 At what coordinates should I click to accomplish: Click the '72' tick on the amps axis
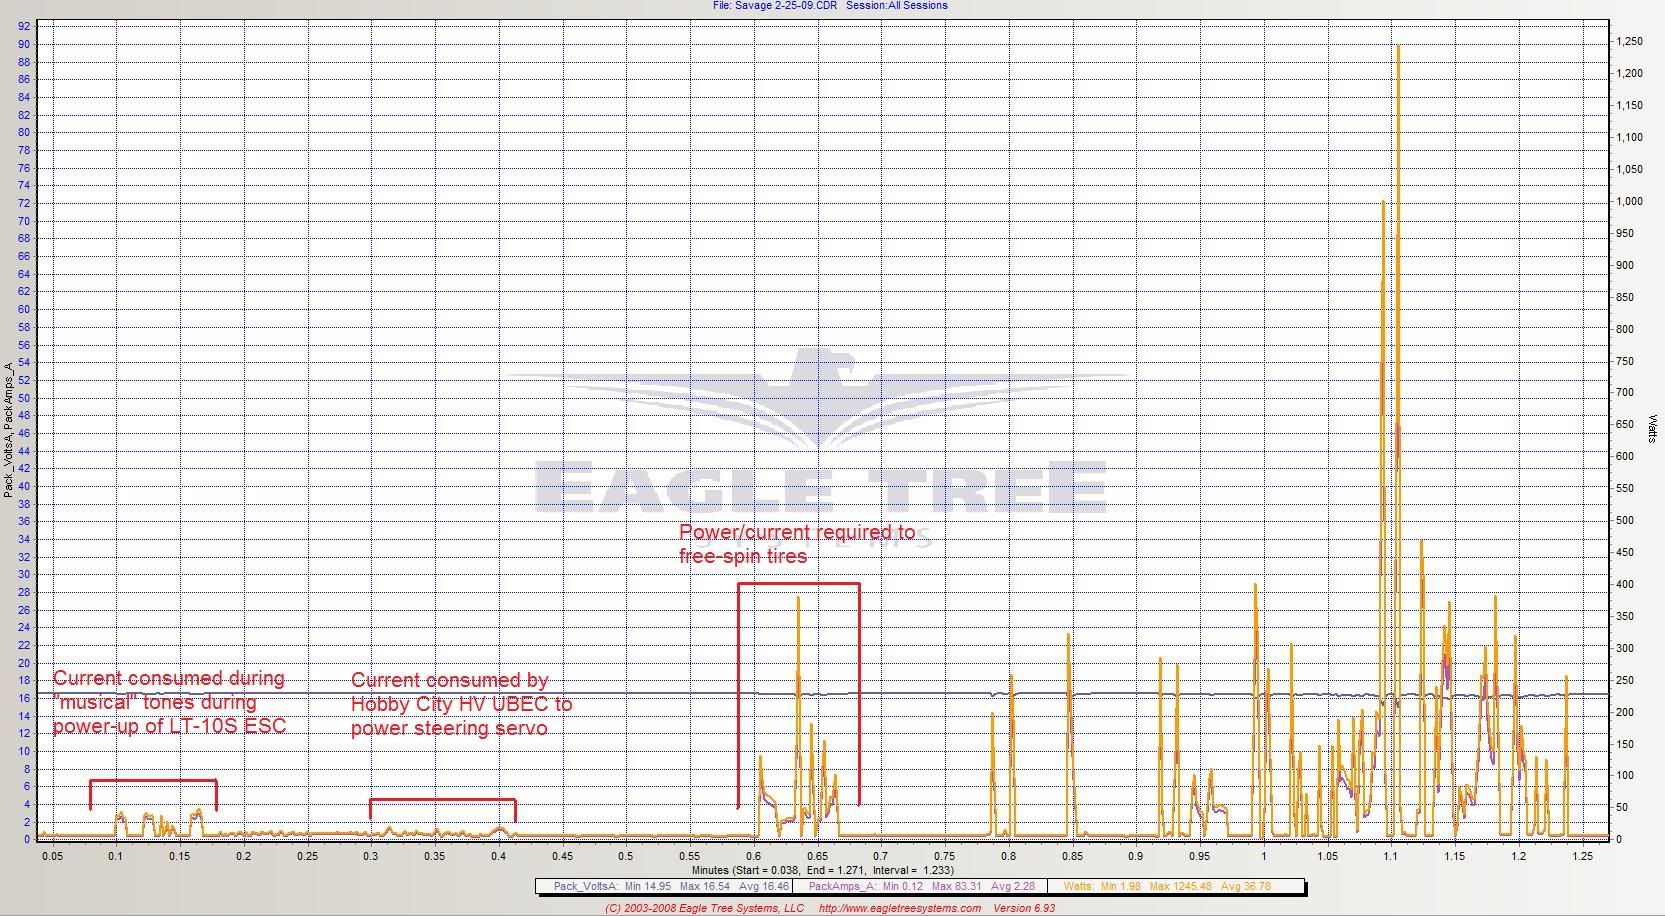(24, 203)
